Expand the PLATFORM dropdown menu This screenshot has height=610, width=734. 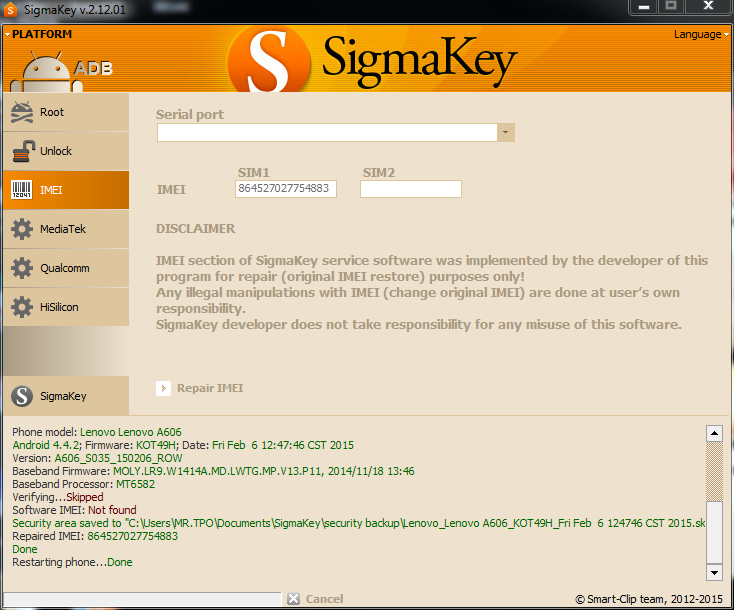click(38, 34)
